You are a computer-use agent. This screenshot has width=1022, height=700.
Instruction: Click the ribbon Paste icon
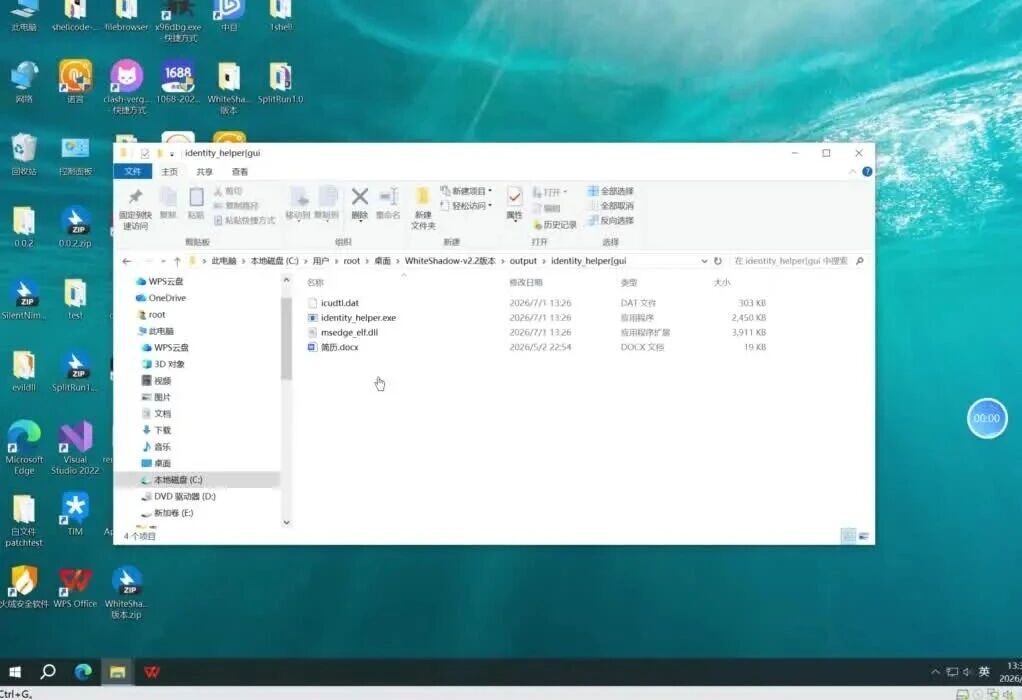(x=196, y=203)
